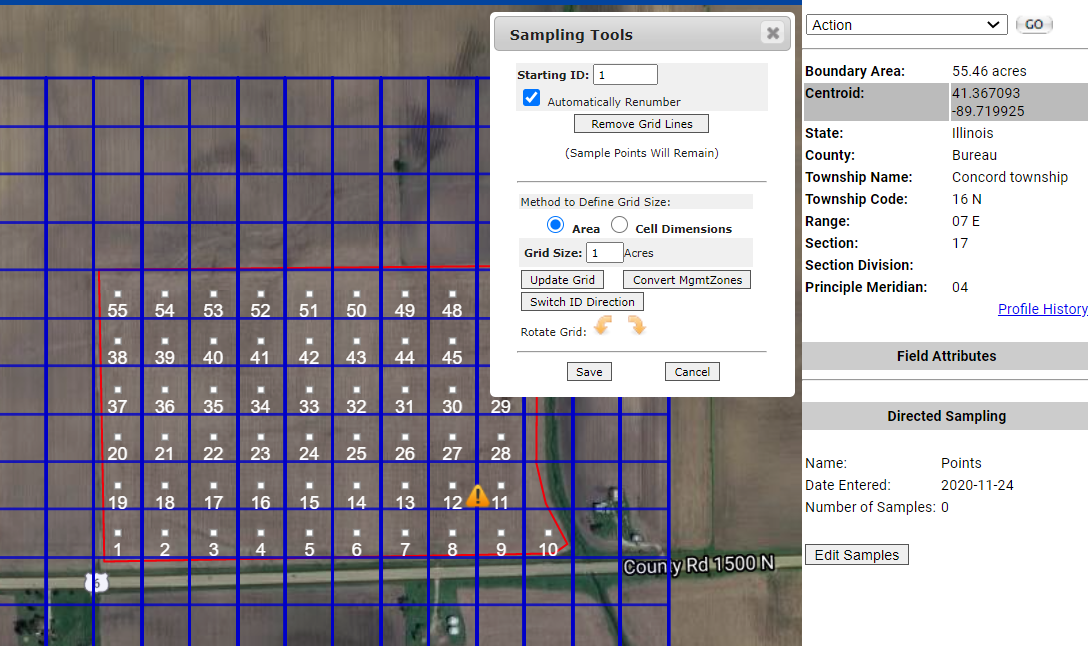
Task: Select the Area grid size method
Action: point(555,225)
